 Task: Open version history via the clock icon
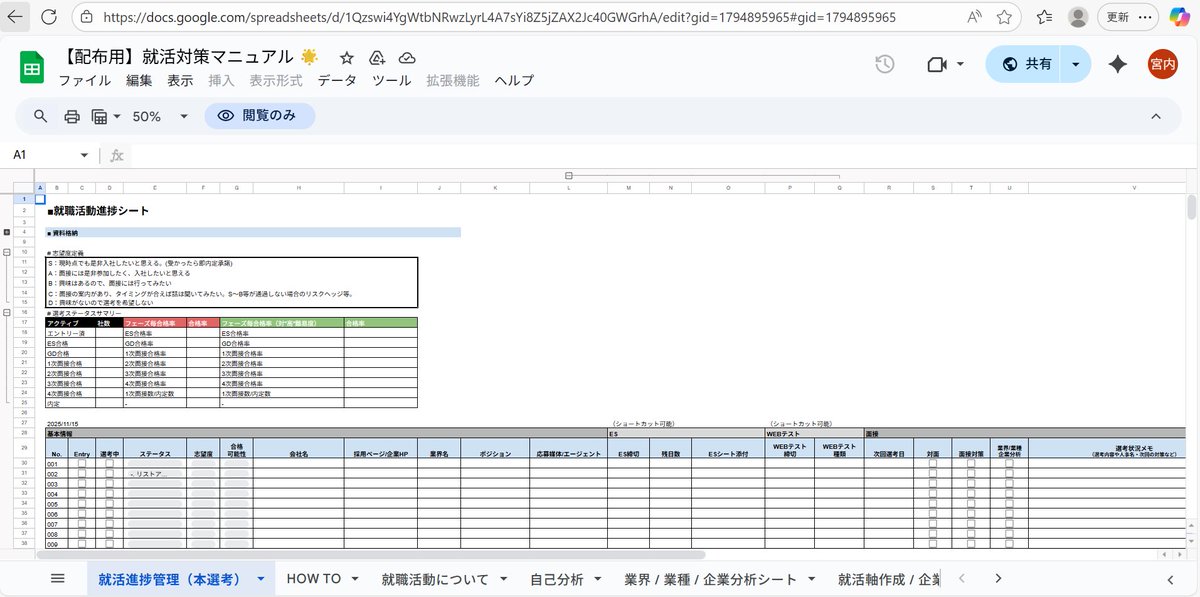[x=884, y=64]
